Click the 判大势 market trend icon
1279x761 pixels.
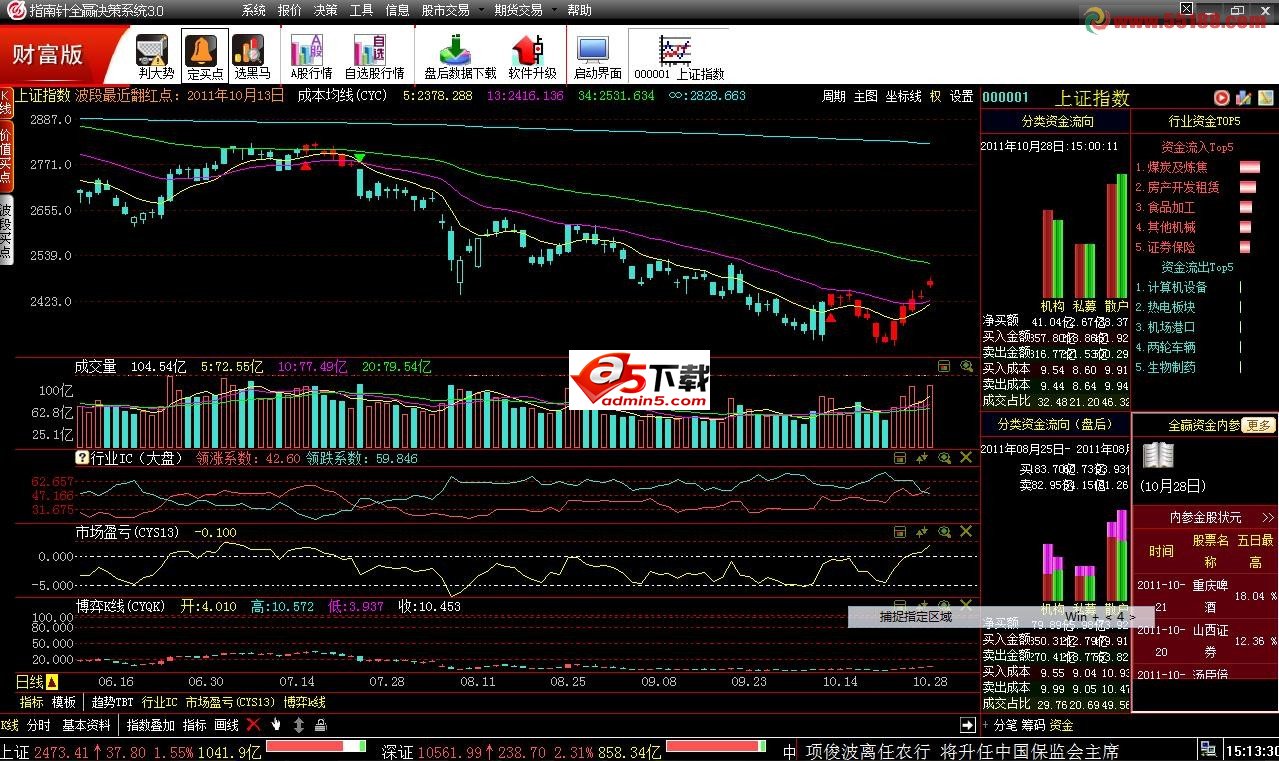(x=155, y=55)
